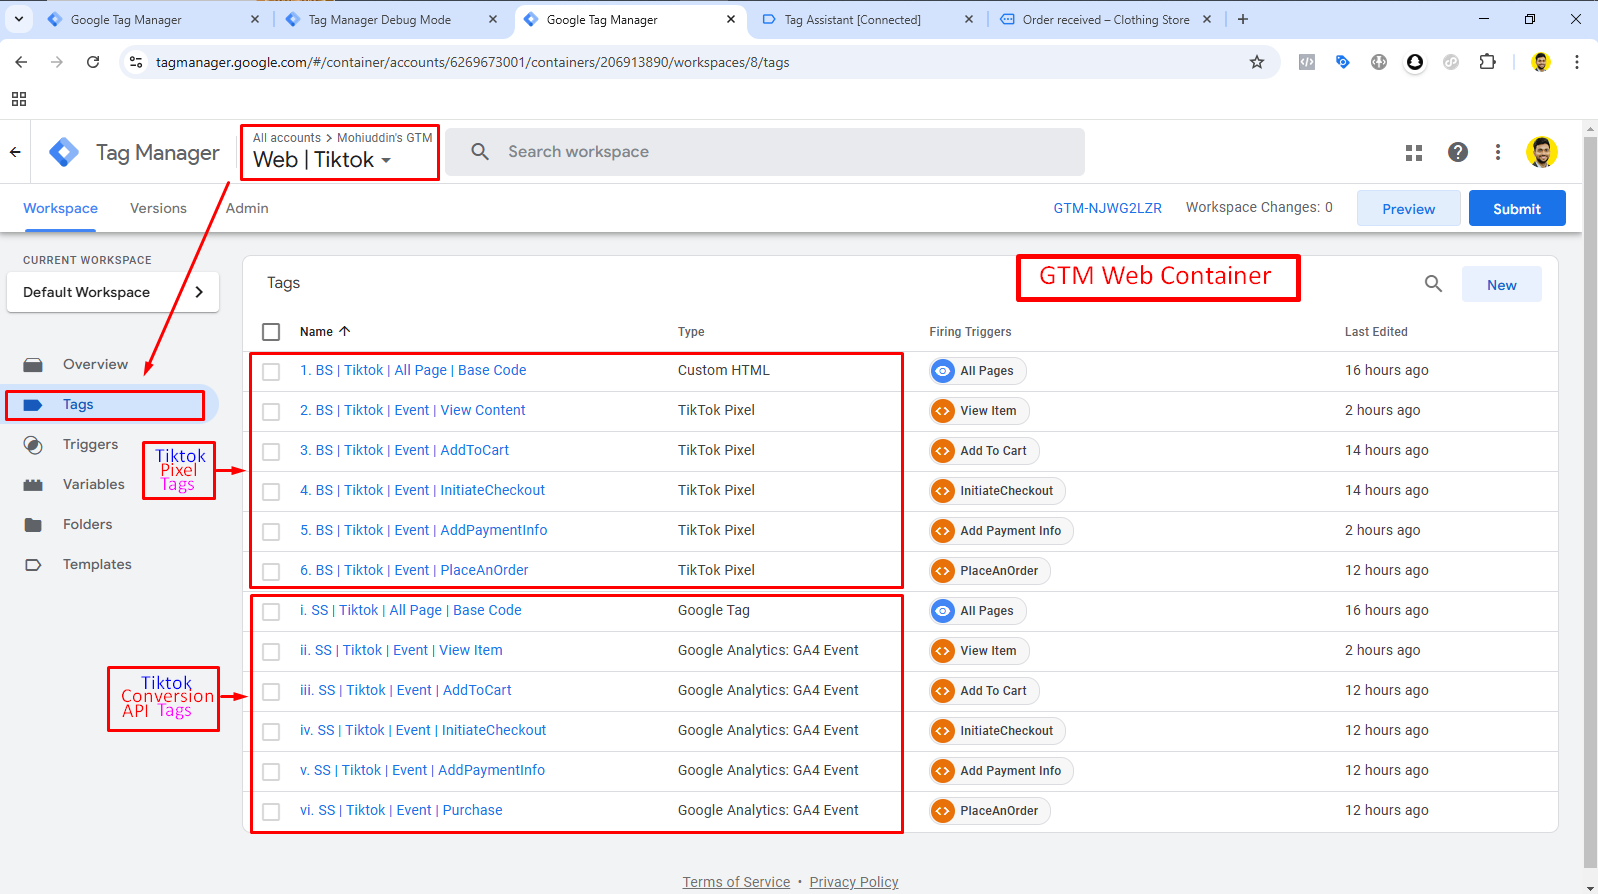Tick the select-all checkbox in the Name header
The height and width of the screenshot is (894, 1598).
[271, 332]
